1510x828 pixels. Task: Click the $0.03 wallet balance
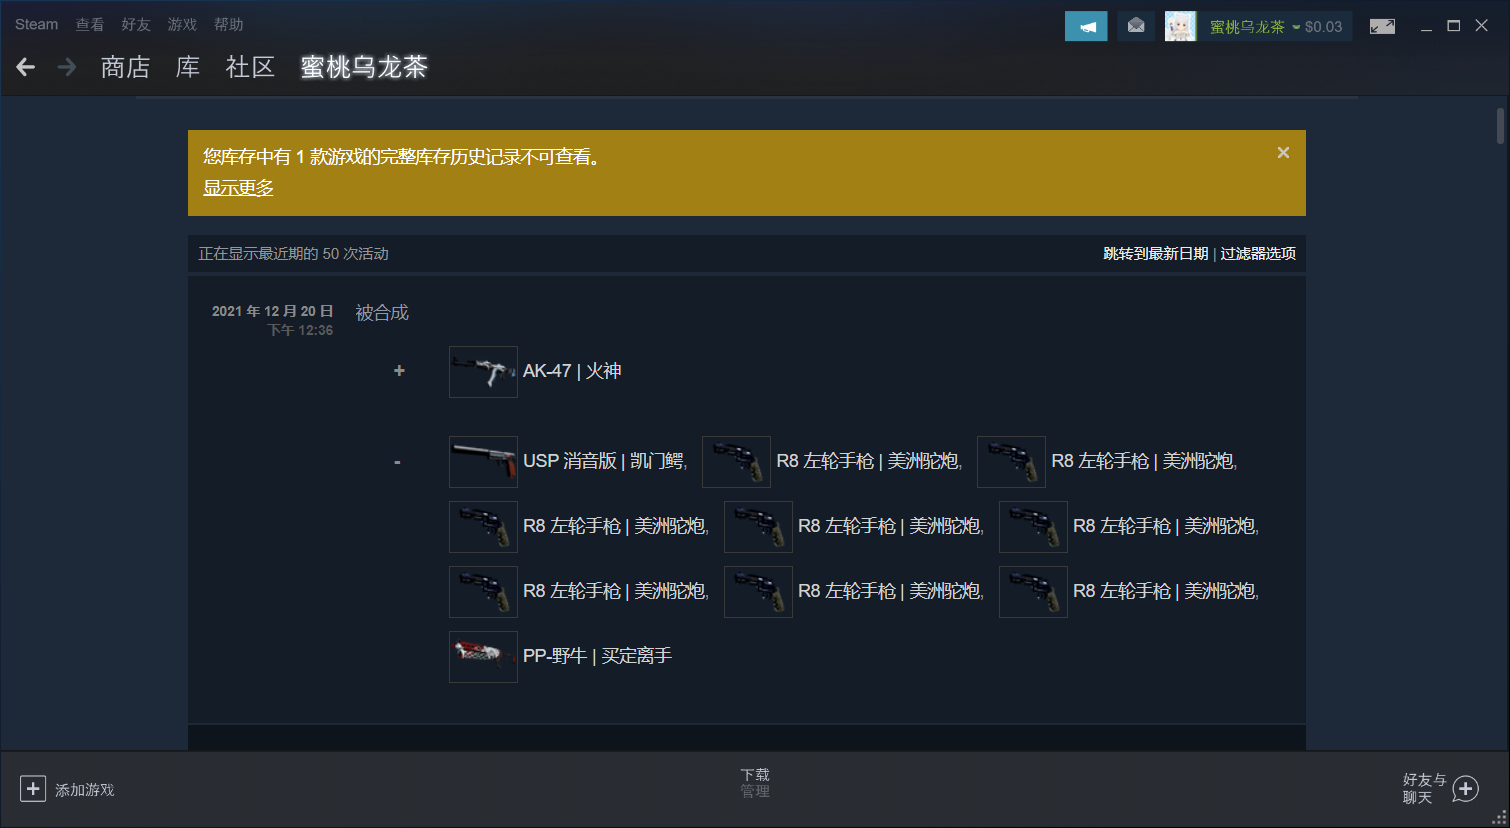click(1323, 27)
